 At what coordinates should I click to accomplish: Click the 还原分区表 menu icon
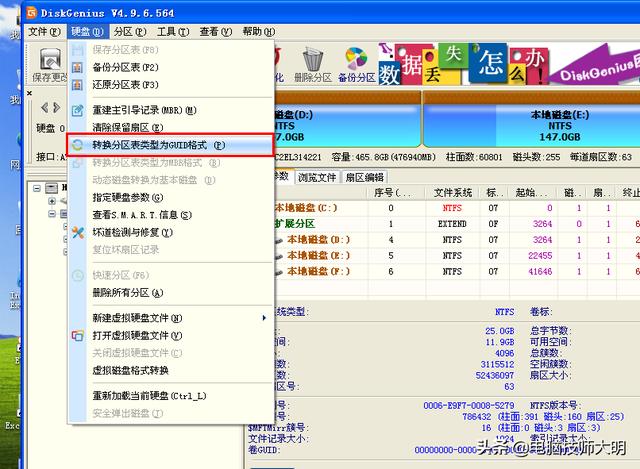[x=77, y=85]
